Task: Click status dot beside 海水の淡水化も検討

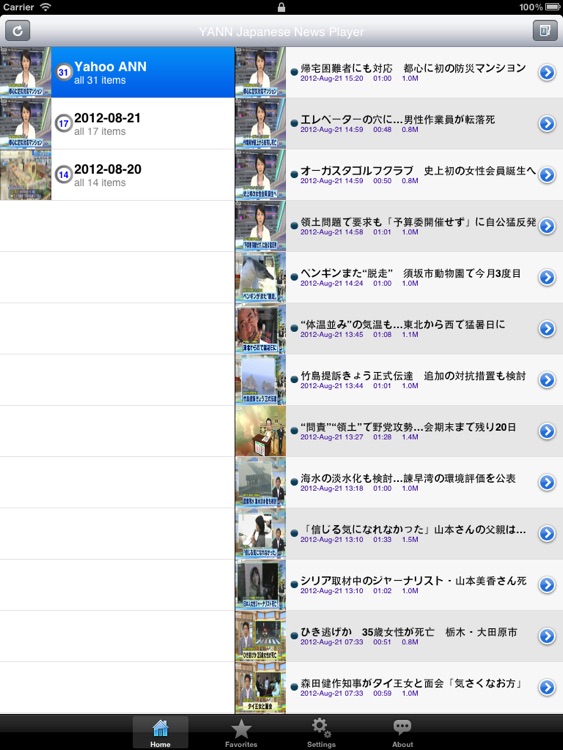Action: [x=294, y=482]
